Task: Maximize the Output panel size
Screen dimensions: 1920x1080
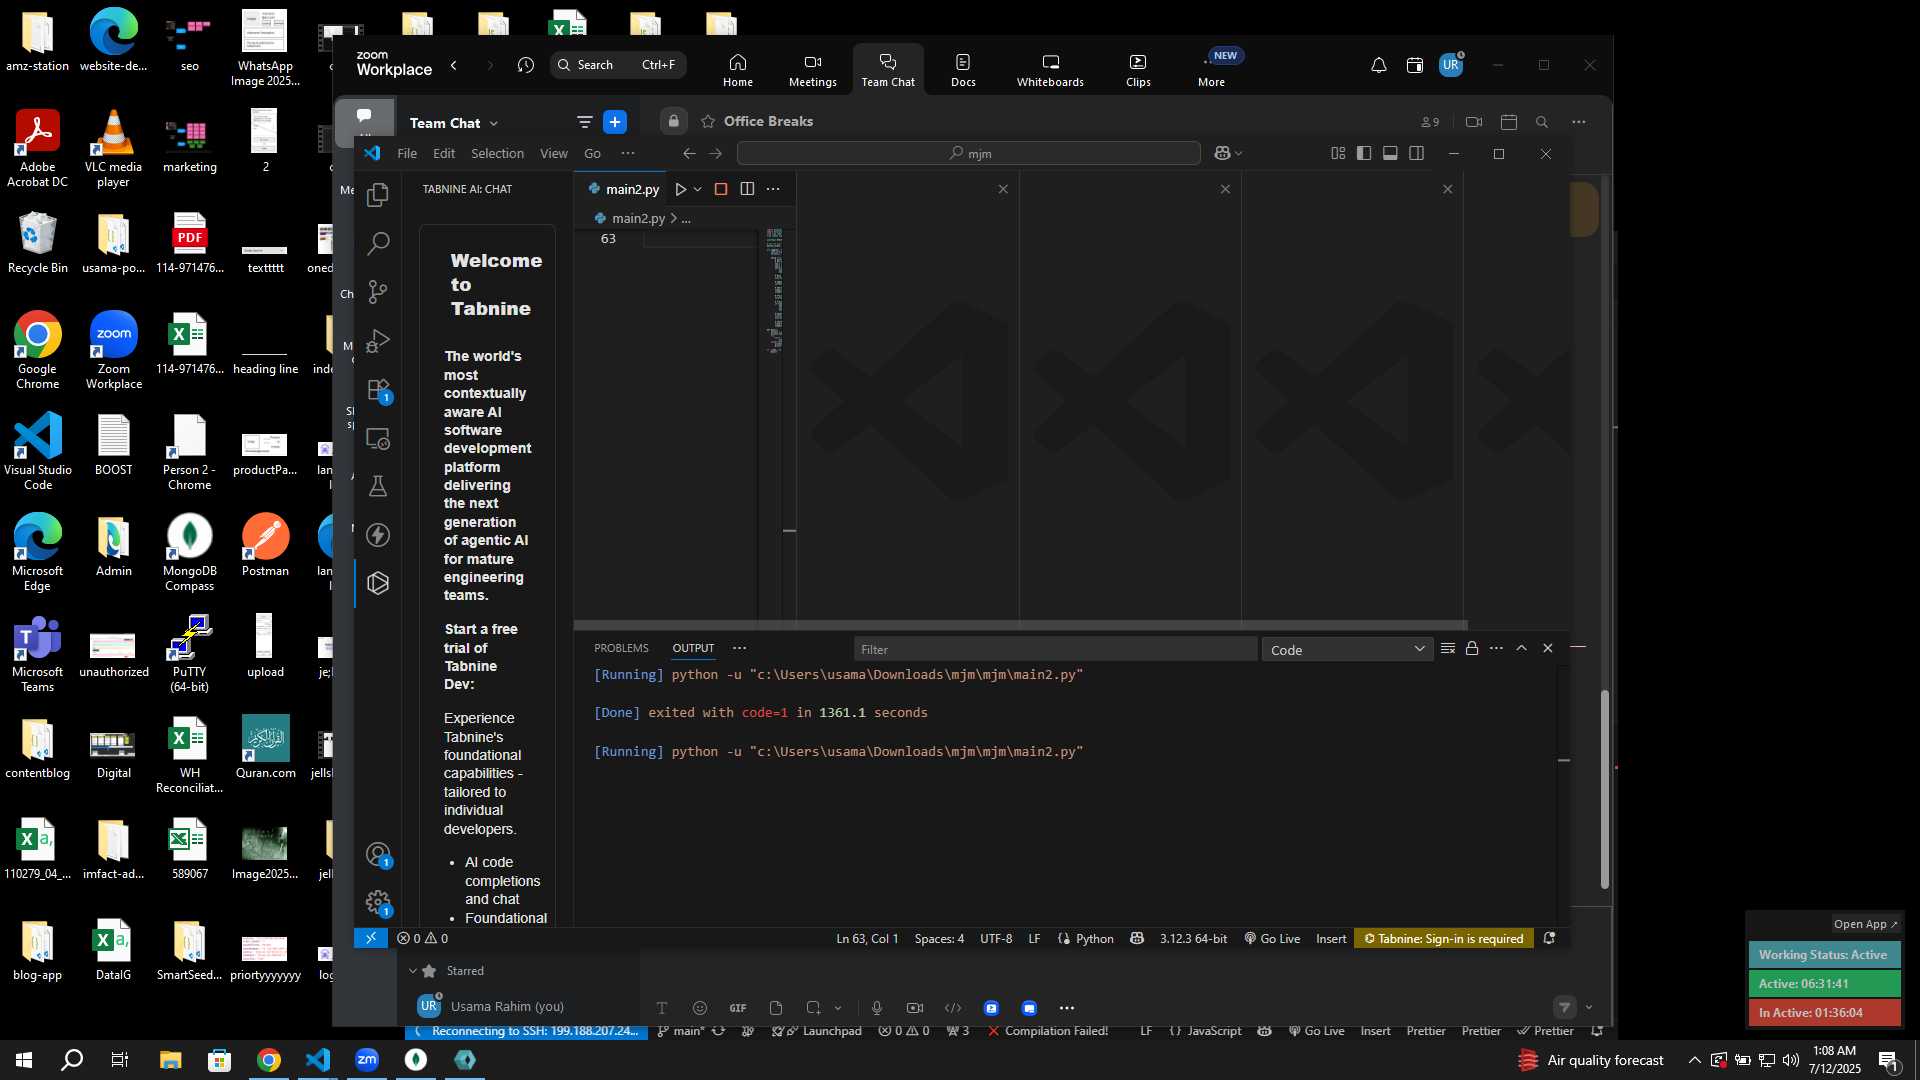Action: tap(1521, 648)
